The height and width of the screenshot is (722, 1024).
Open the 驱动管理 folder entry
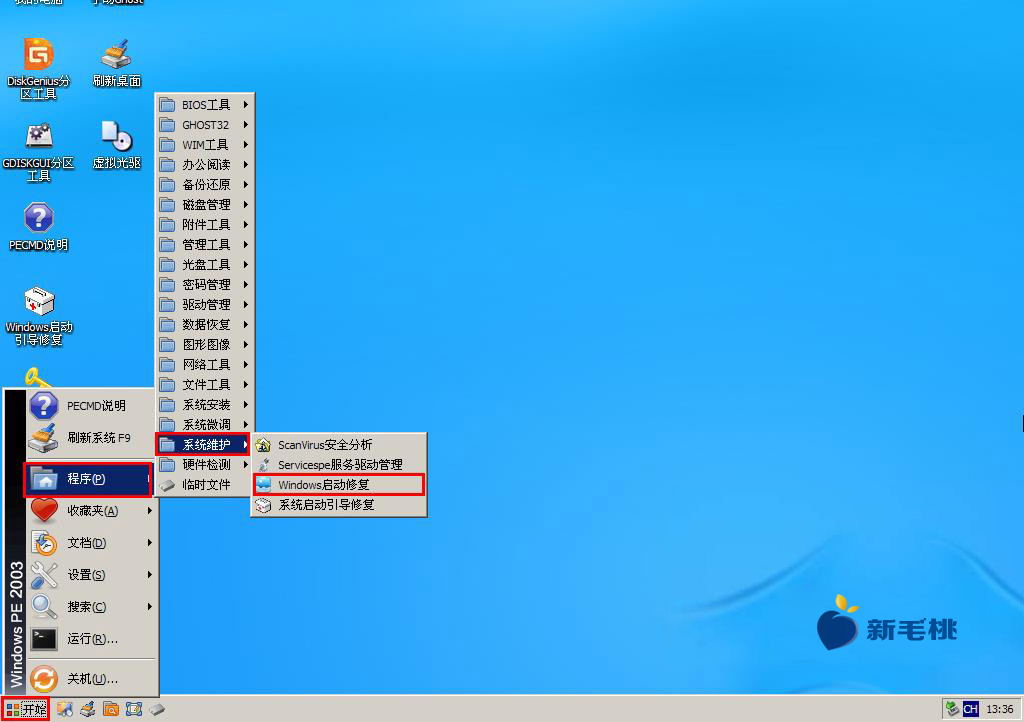tap(204, 305)
